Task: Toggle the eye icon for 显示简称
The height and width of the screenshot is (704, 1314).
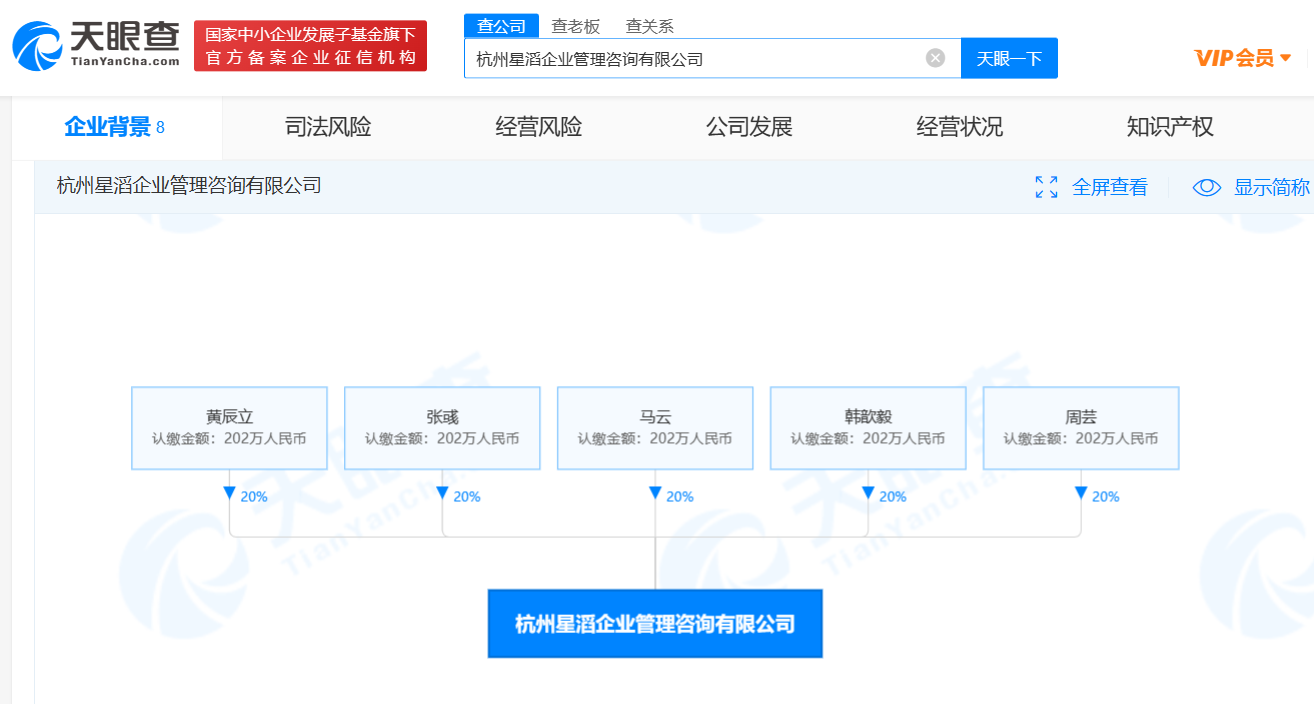Action: point(1207,187)
